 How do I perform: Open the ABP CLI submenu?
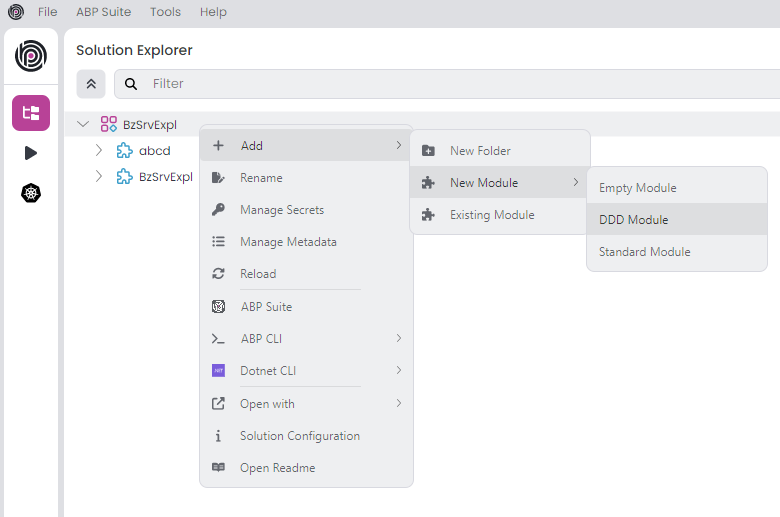306,339
